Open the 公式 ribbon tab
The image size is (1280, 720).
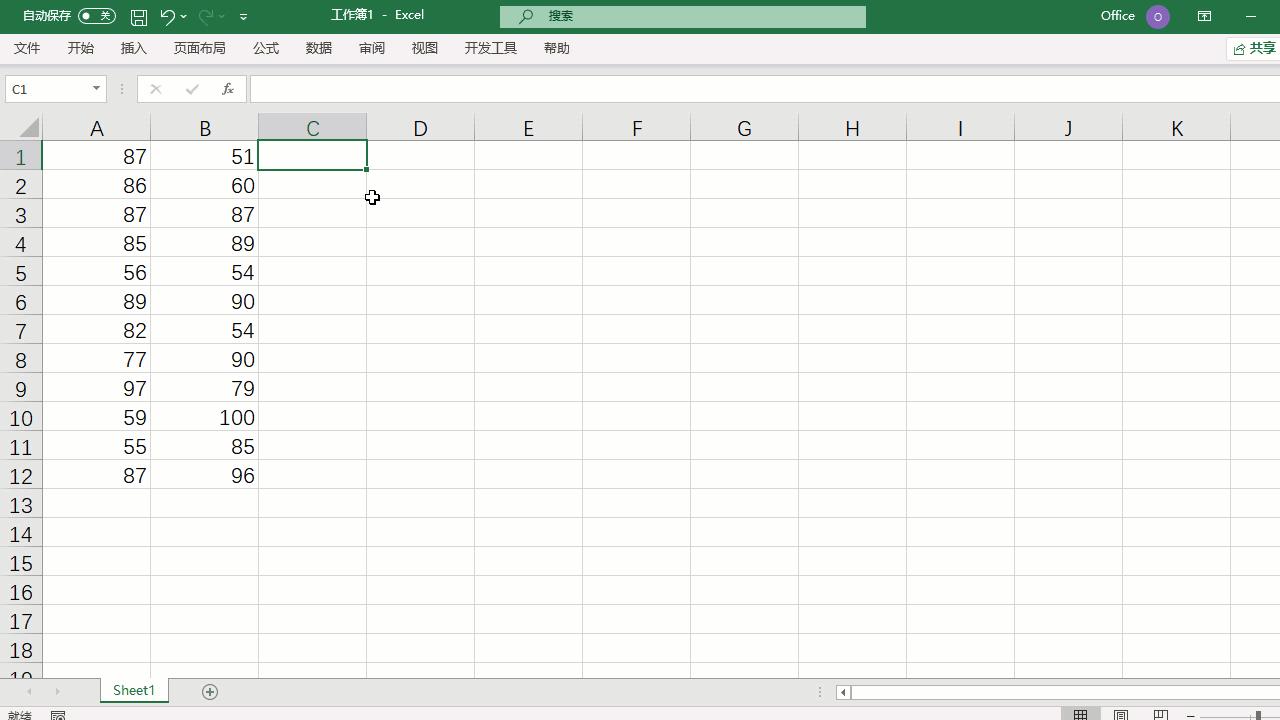tap(266, 48)
